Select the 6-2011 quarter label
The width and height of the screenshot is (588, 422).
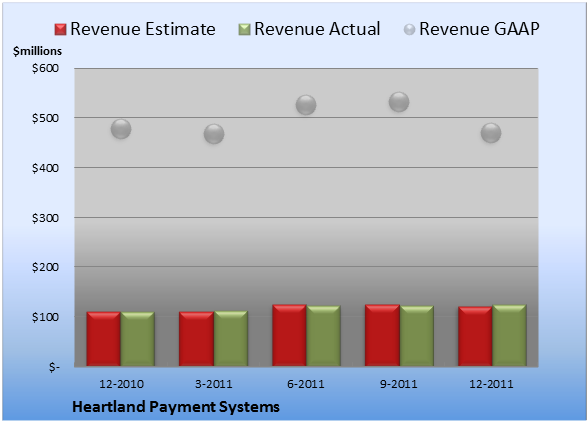pos(306,384)
